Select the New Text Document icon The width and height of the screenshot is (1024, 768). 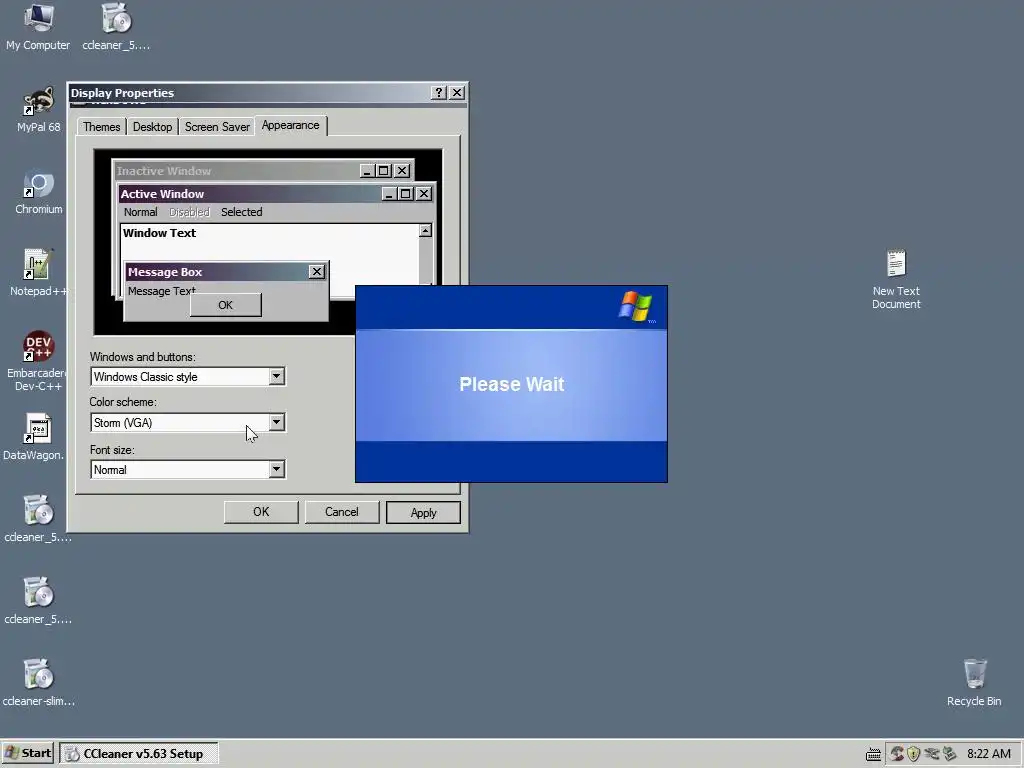click(896, 279)
